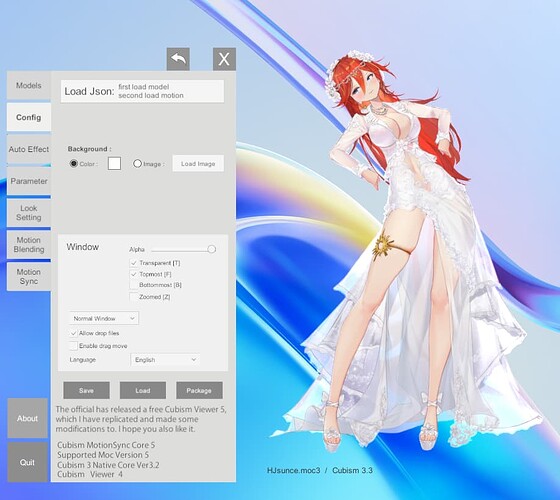
Task: Switch to the Auto Effect tab
Action: point(29,149)
